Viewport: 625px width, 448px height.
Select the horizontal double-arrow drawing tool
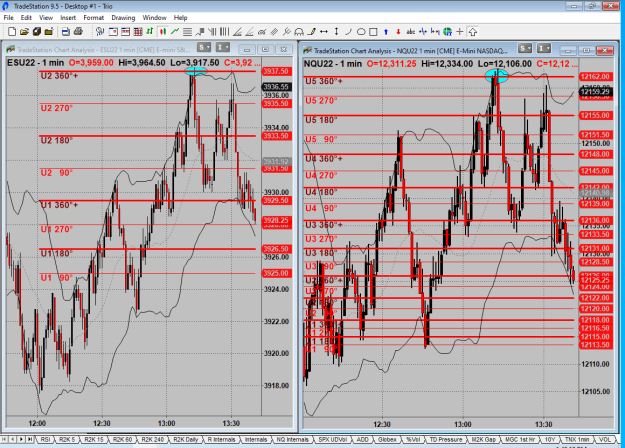324,31
